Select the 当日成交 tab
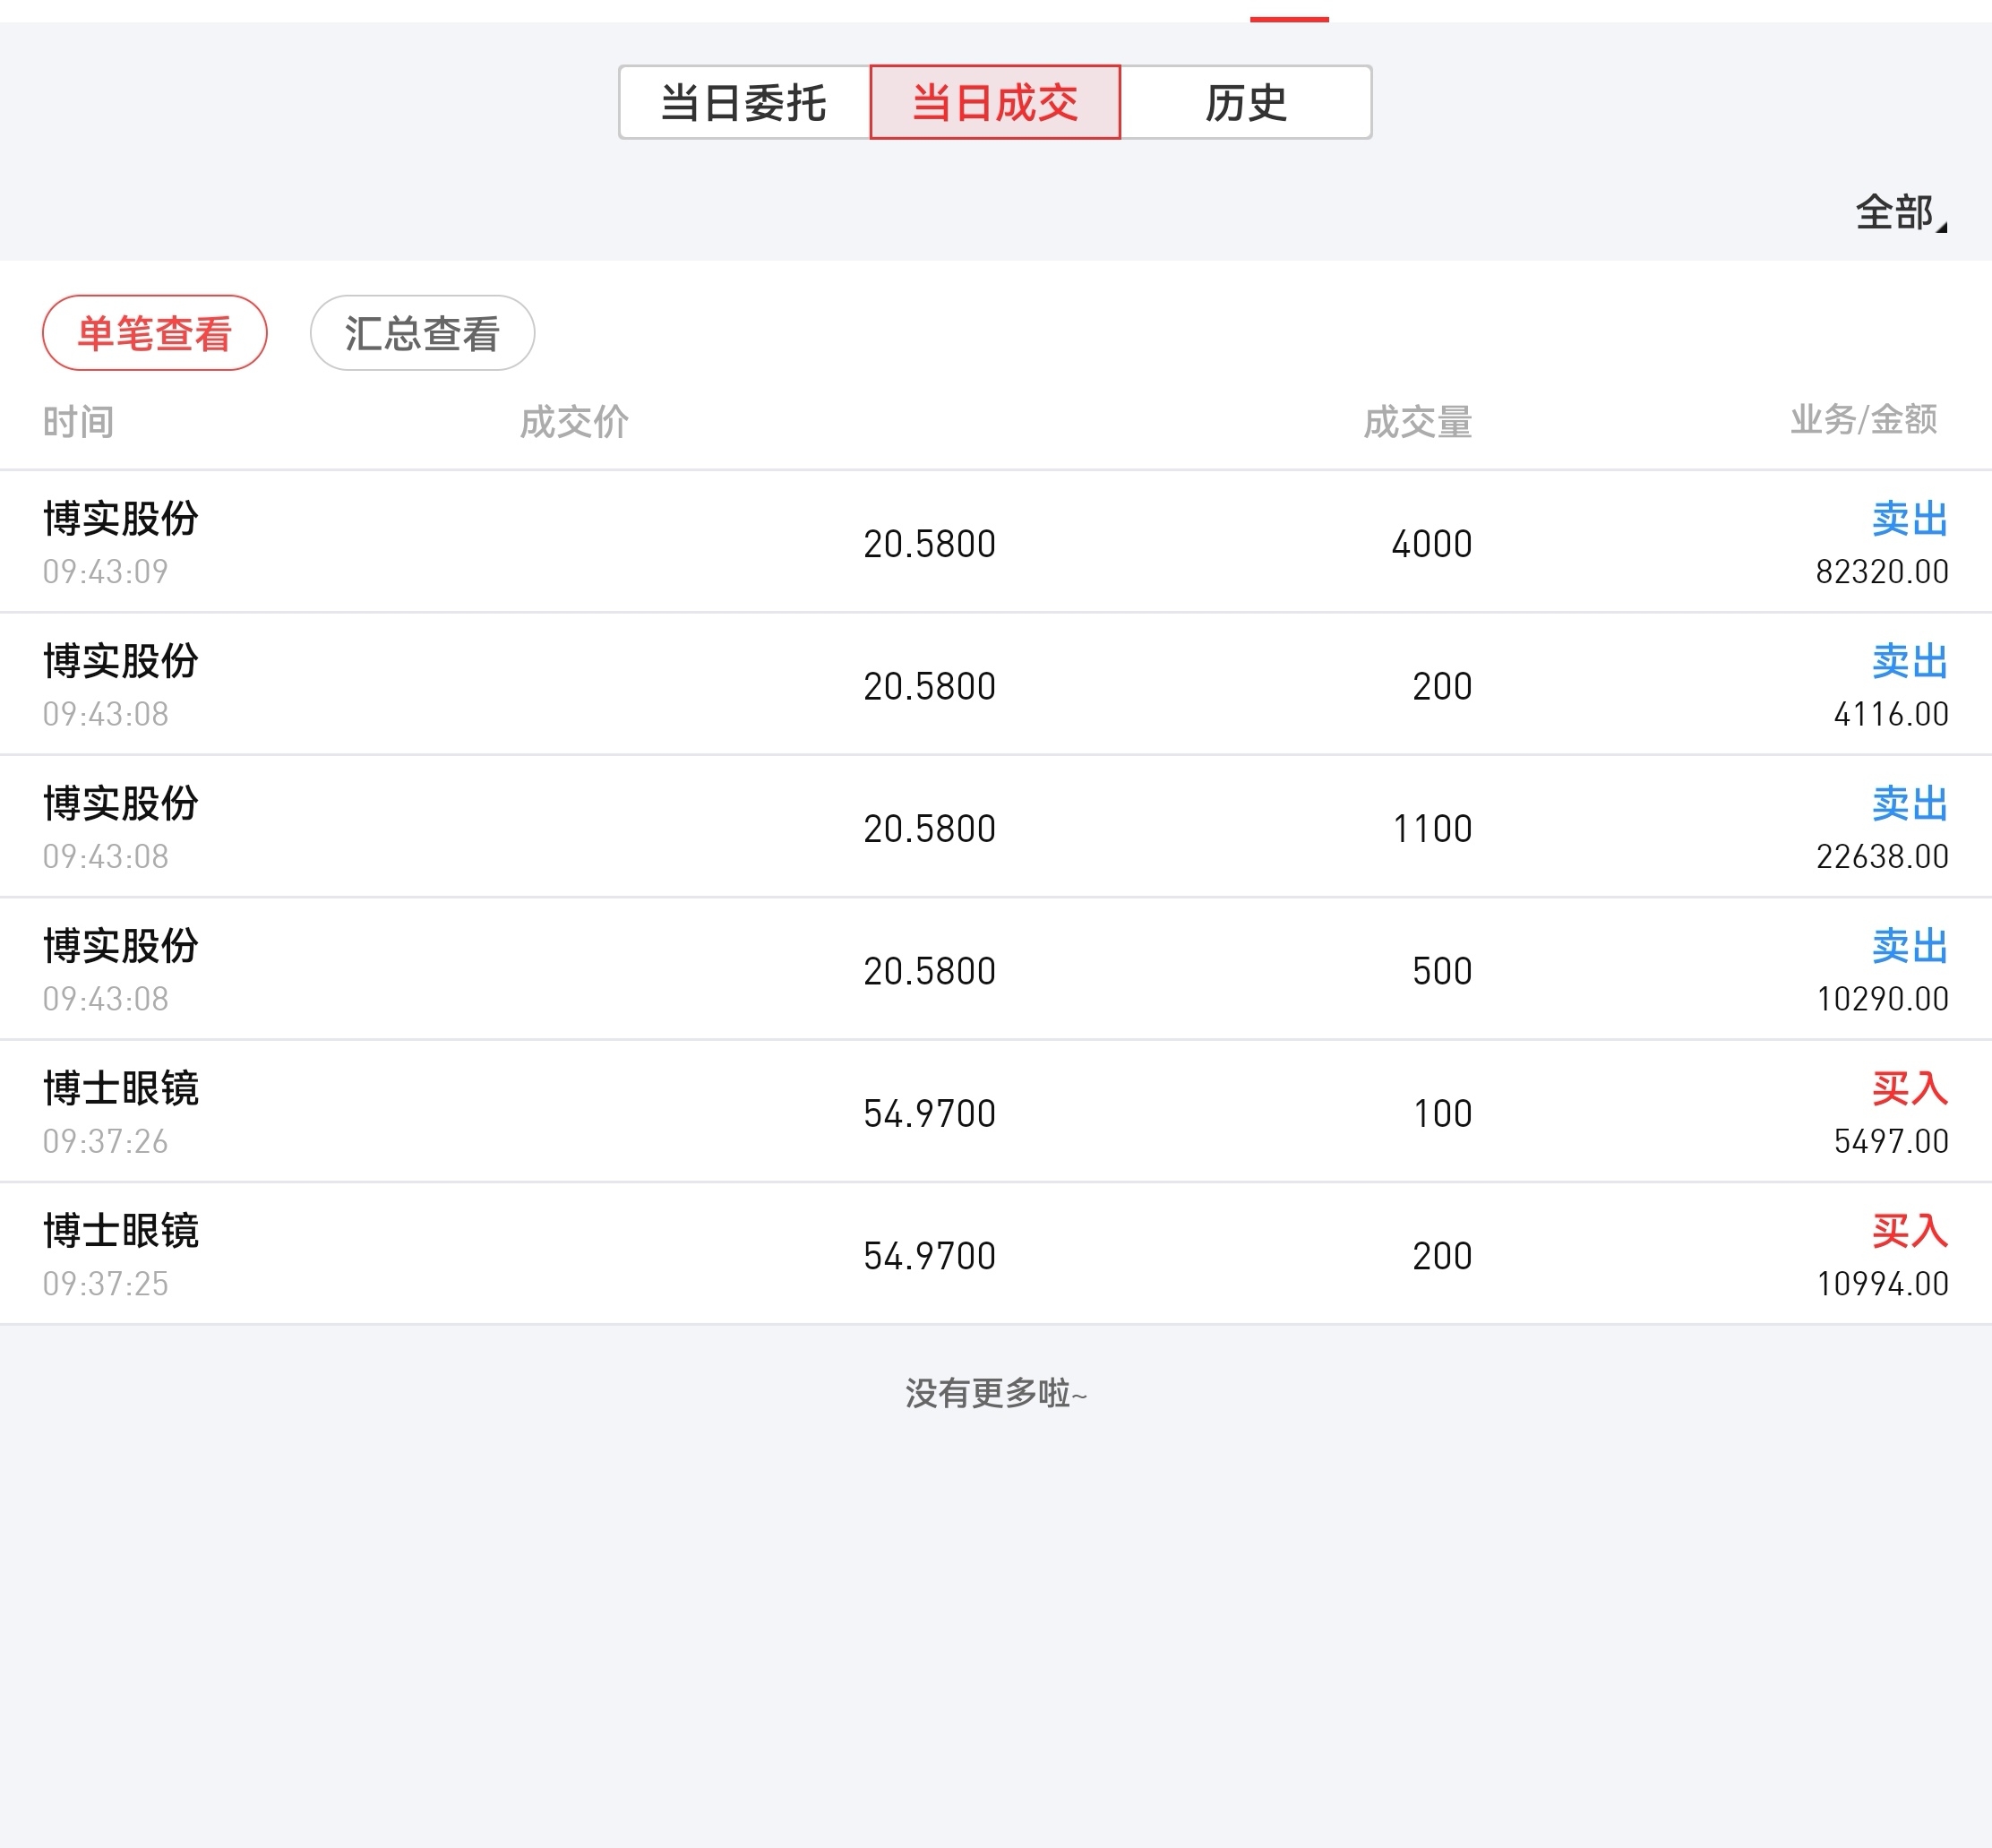The width and height of the screenshot is (1992, 1848). click(x=995, y=103)
